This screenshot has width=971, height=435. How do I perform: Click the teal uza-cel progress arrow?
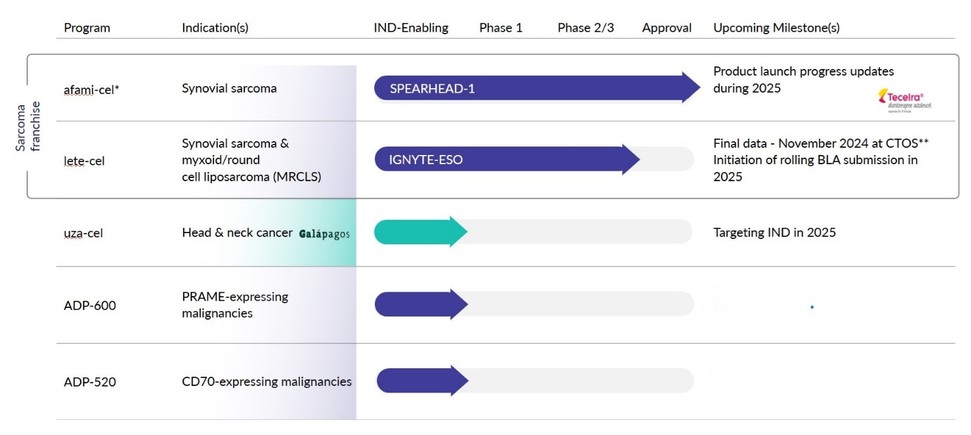click(420, 232)
